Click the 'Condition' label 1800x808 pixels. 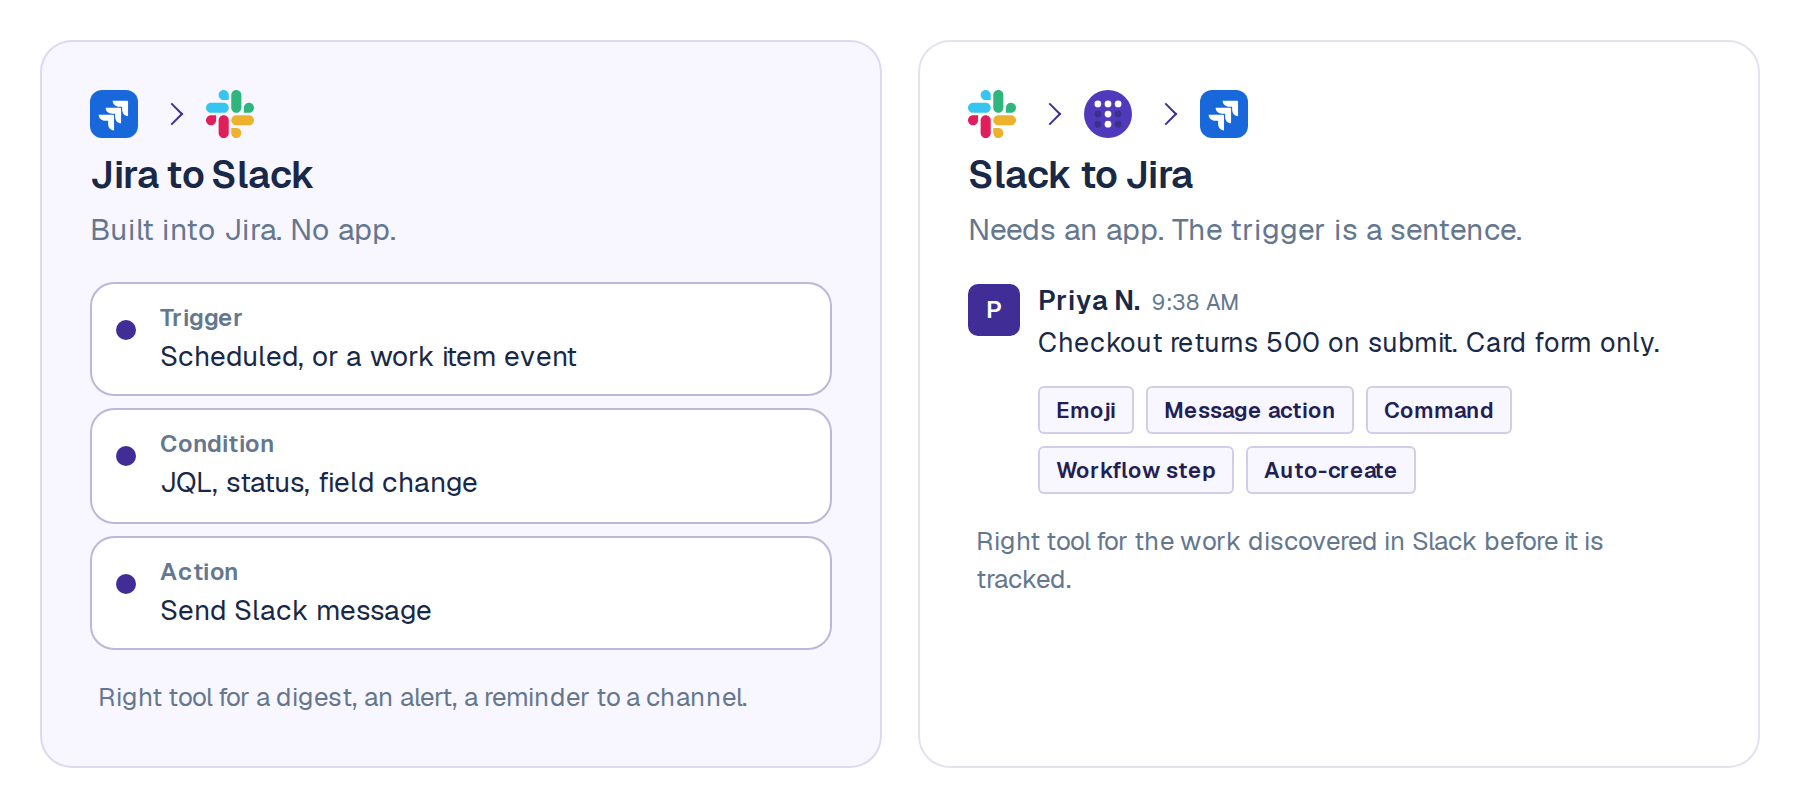click(217, 444)
